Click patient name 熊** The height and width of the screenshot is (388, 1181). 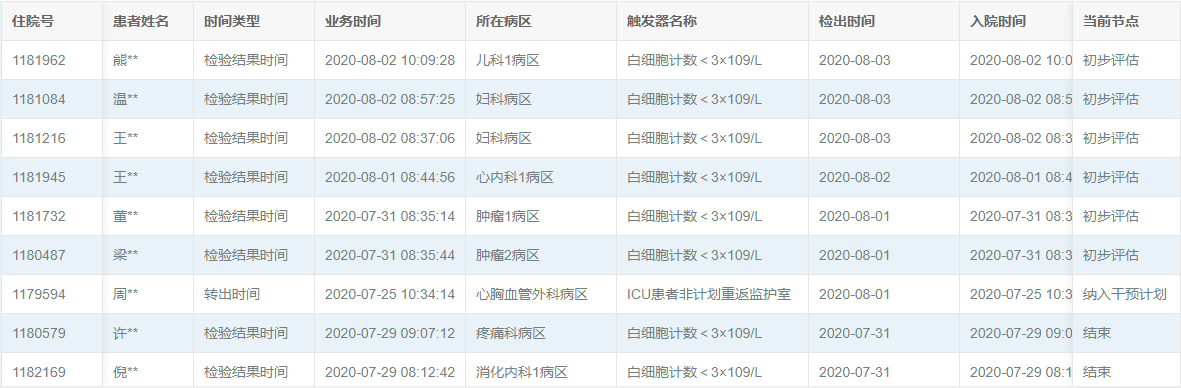pyautogui.click(x=125, y=60)
